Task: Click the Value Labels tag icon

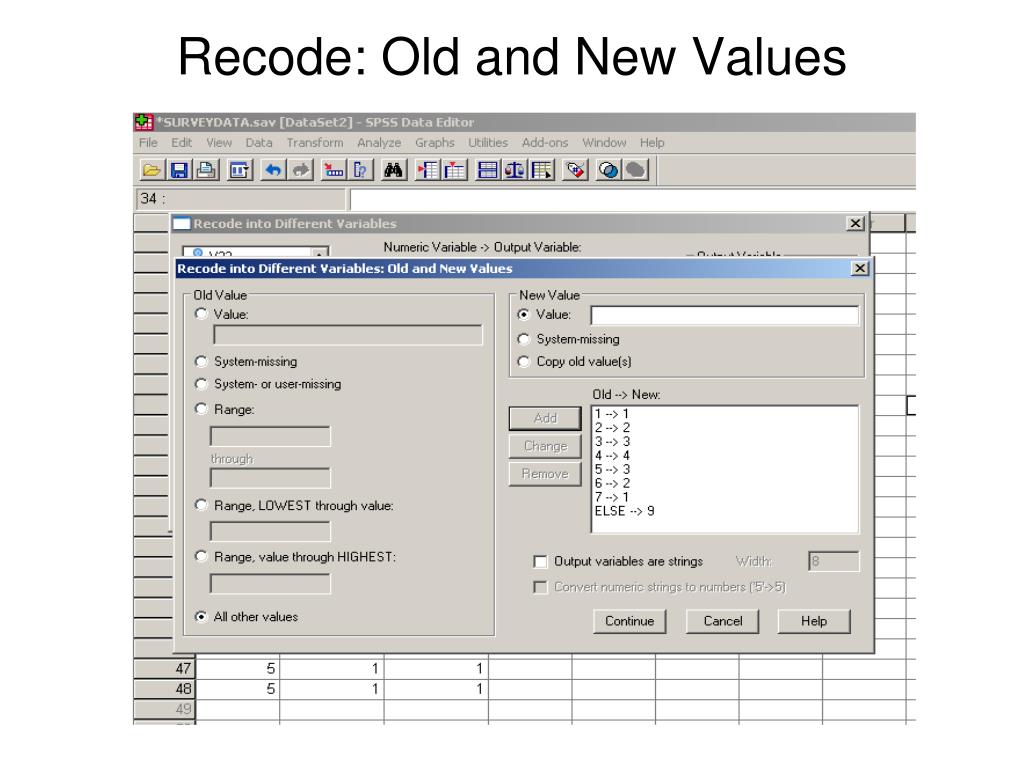Action: point(575,170)
